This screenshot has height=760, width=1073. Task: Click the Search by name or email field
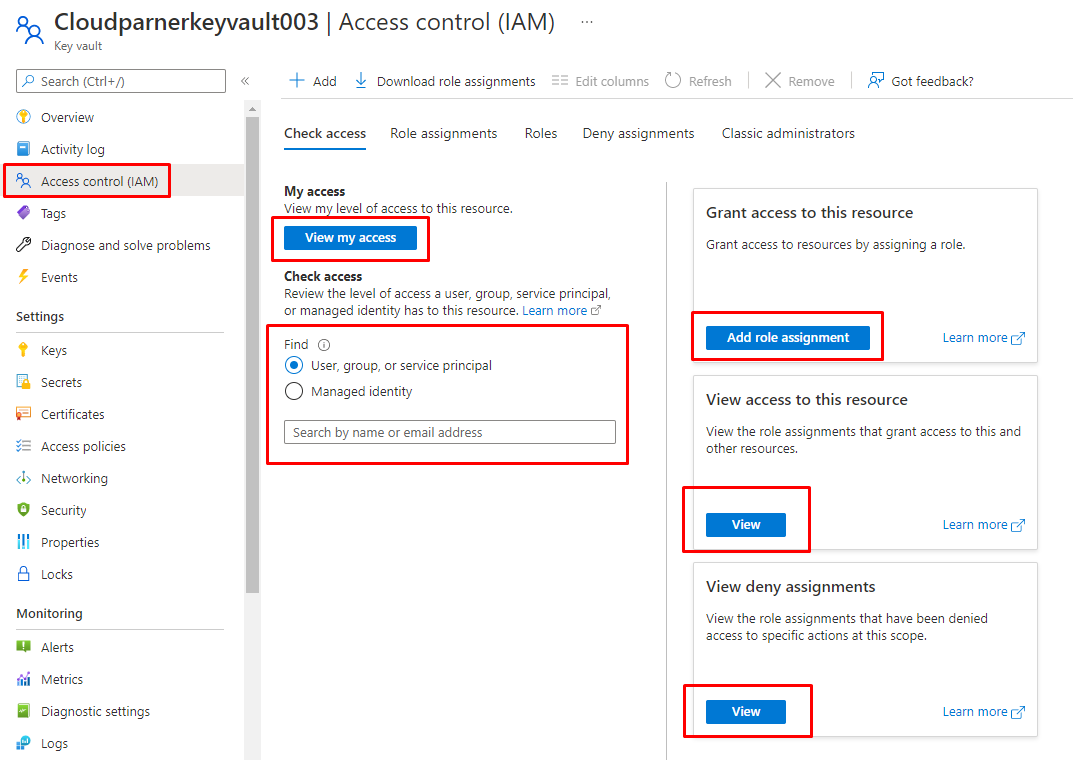pyautogui.click(x=450, y=432)
